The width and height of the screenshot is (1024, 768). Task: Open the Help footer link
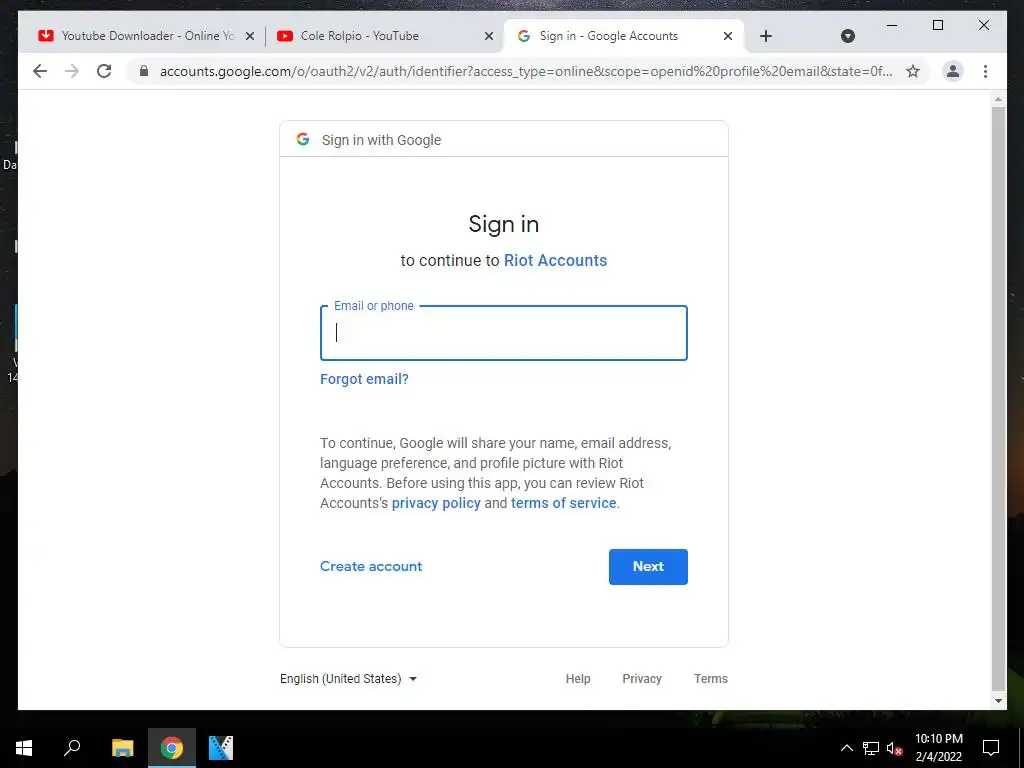pos(578,679)
